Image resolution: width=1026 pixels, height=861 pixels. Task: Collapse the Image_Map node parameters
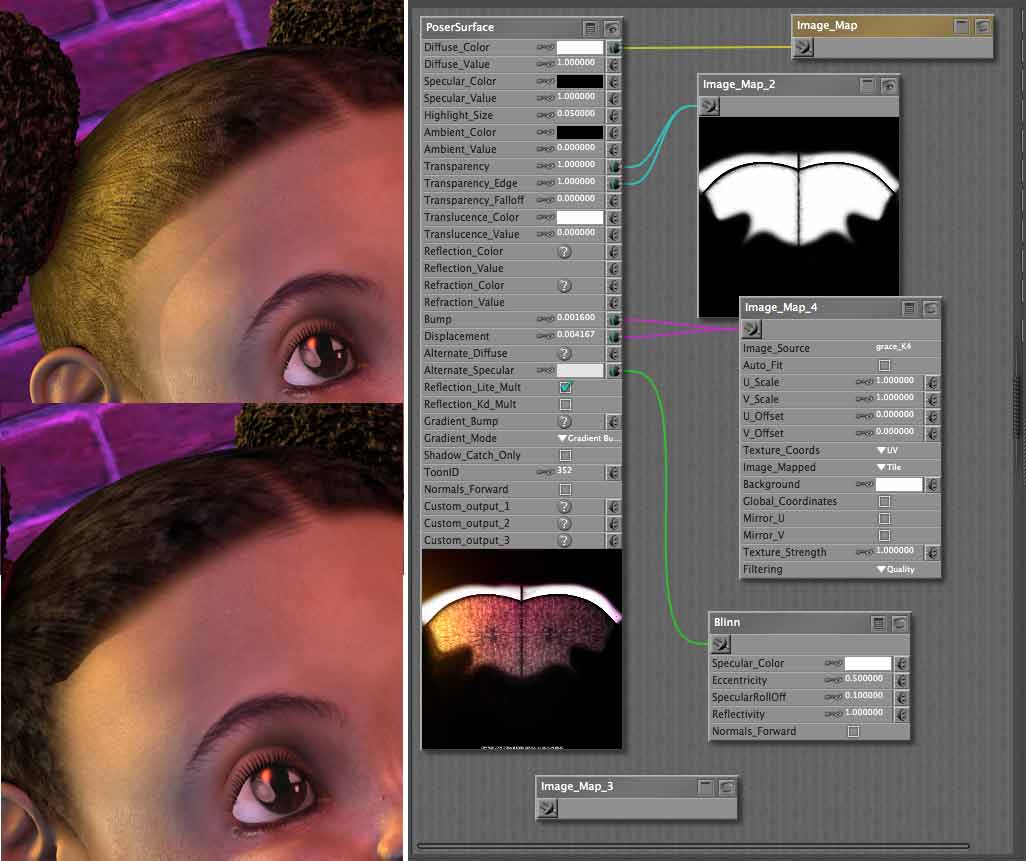(961, 26)
